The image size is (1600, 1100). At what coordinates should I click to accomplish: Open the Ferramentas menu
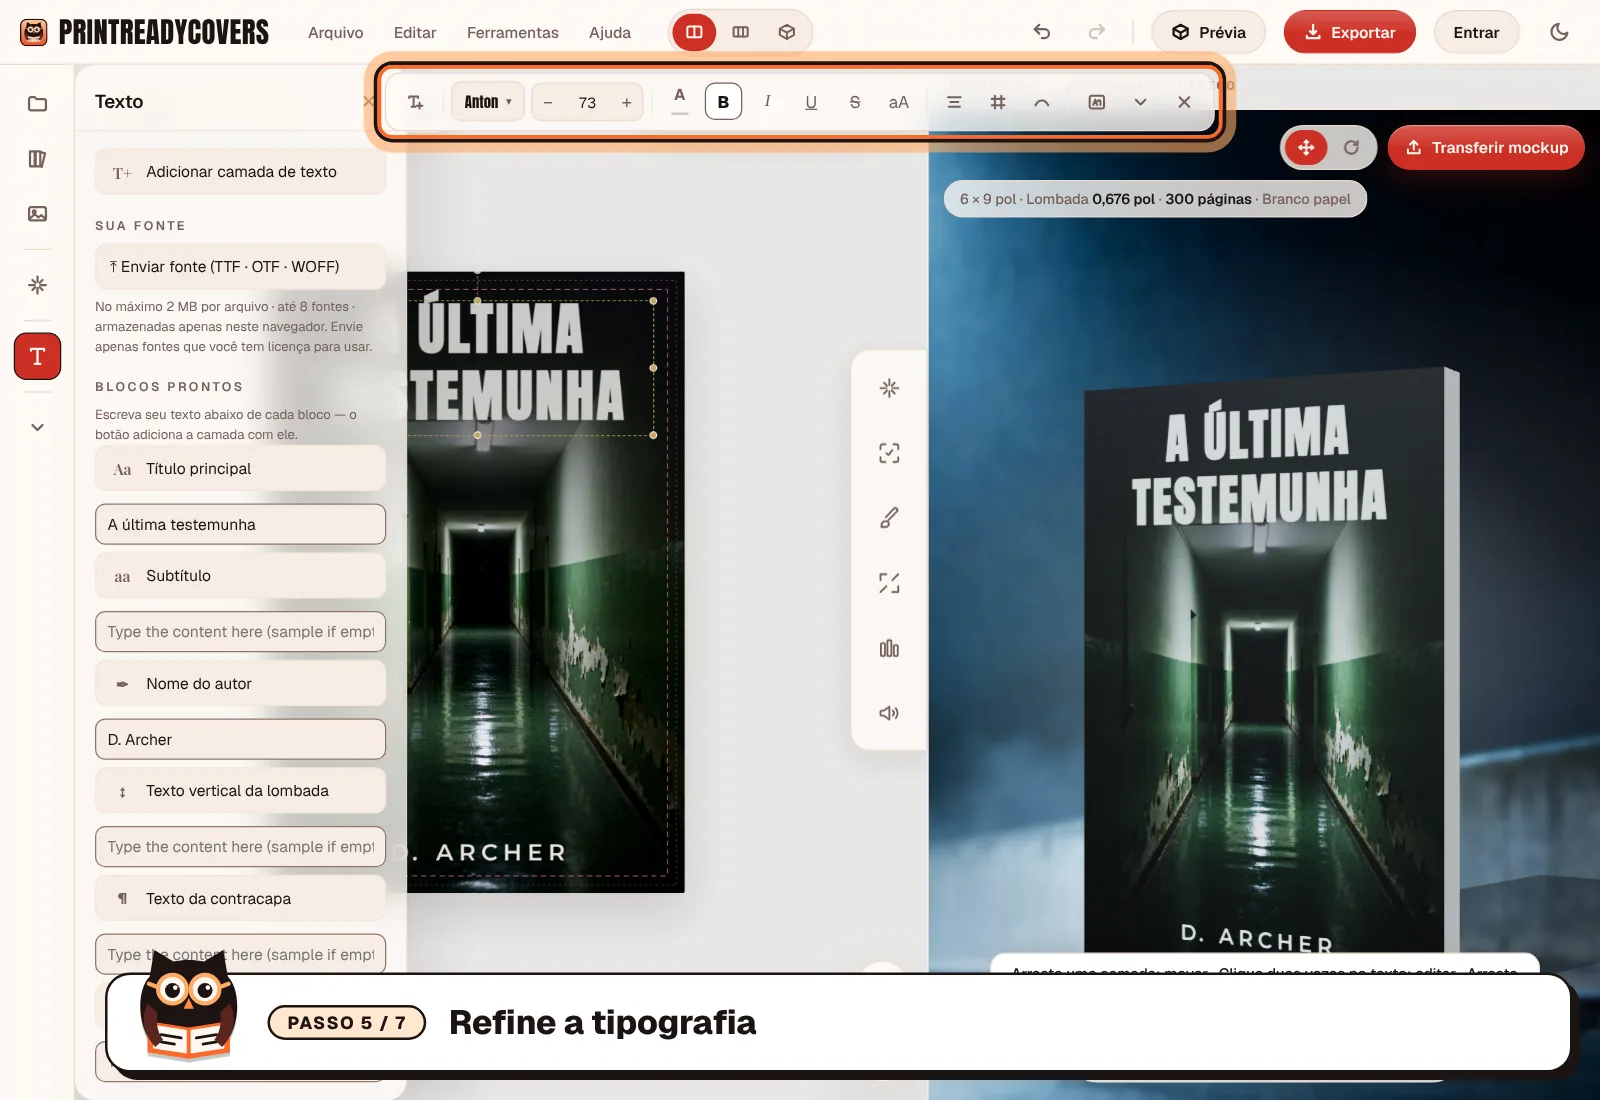pyautogui.click(x=513, y=33)
